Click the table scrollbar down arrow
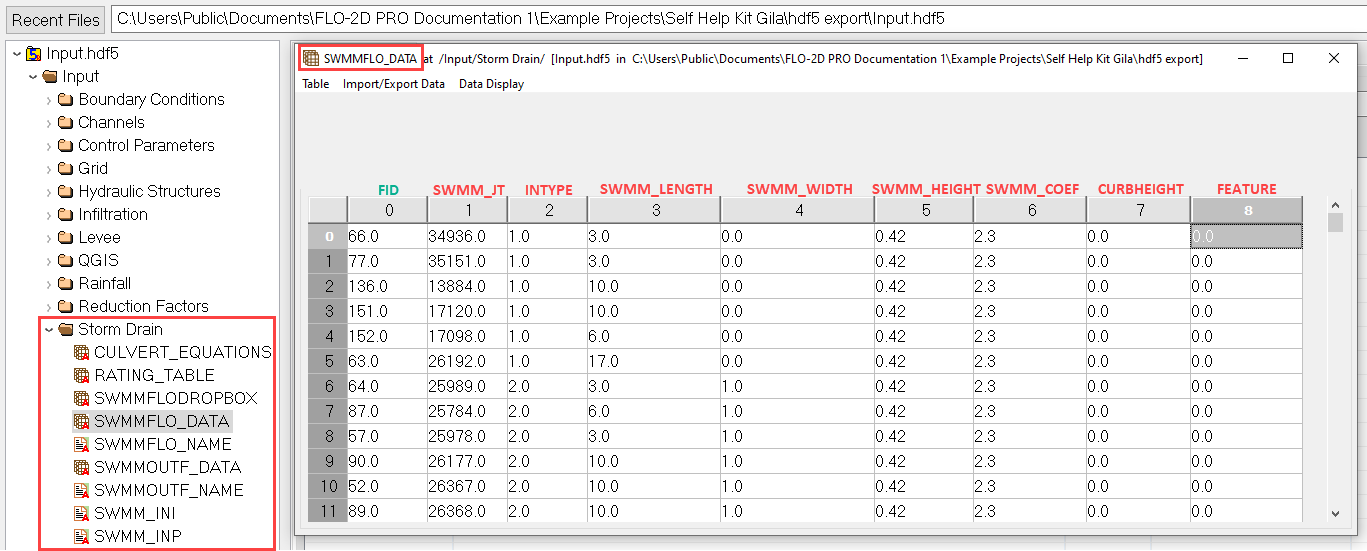Viewport: 1367px width, 551px height. click(x=1335, y=513)
